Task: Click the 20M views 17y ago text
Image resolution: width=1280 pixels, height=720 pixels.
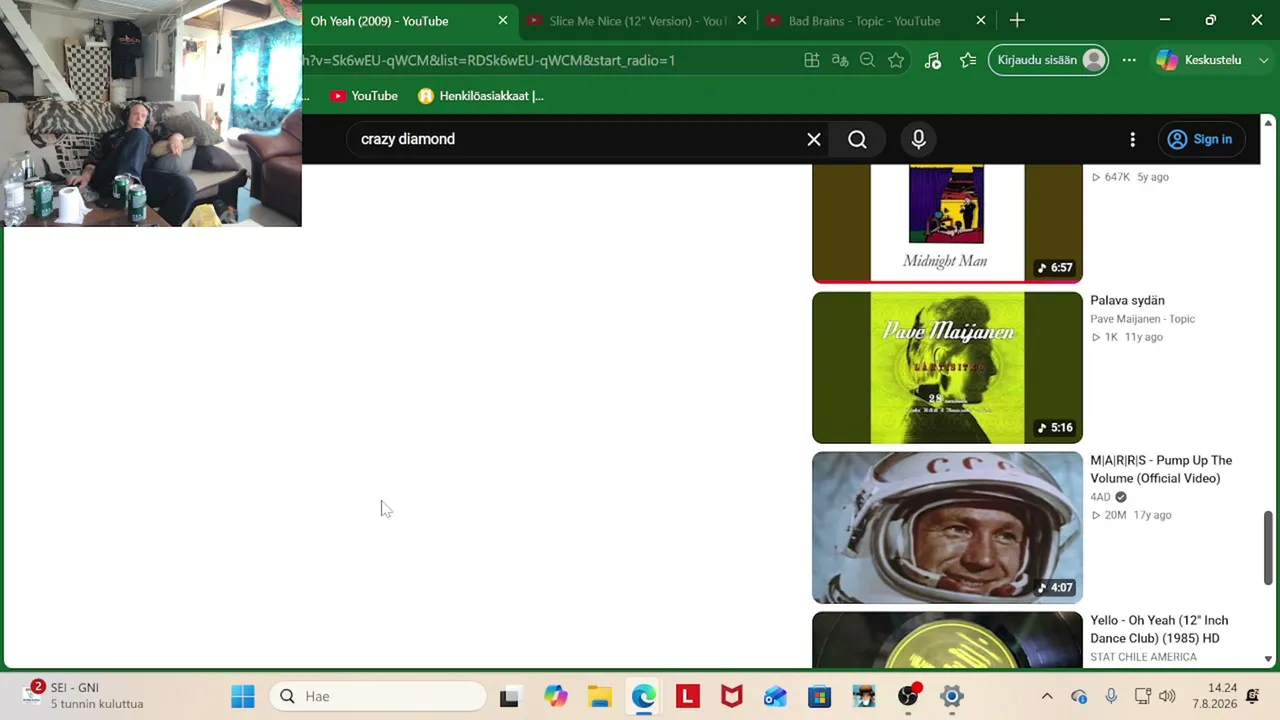Action: (1130, 515)
